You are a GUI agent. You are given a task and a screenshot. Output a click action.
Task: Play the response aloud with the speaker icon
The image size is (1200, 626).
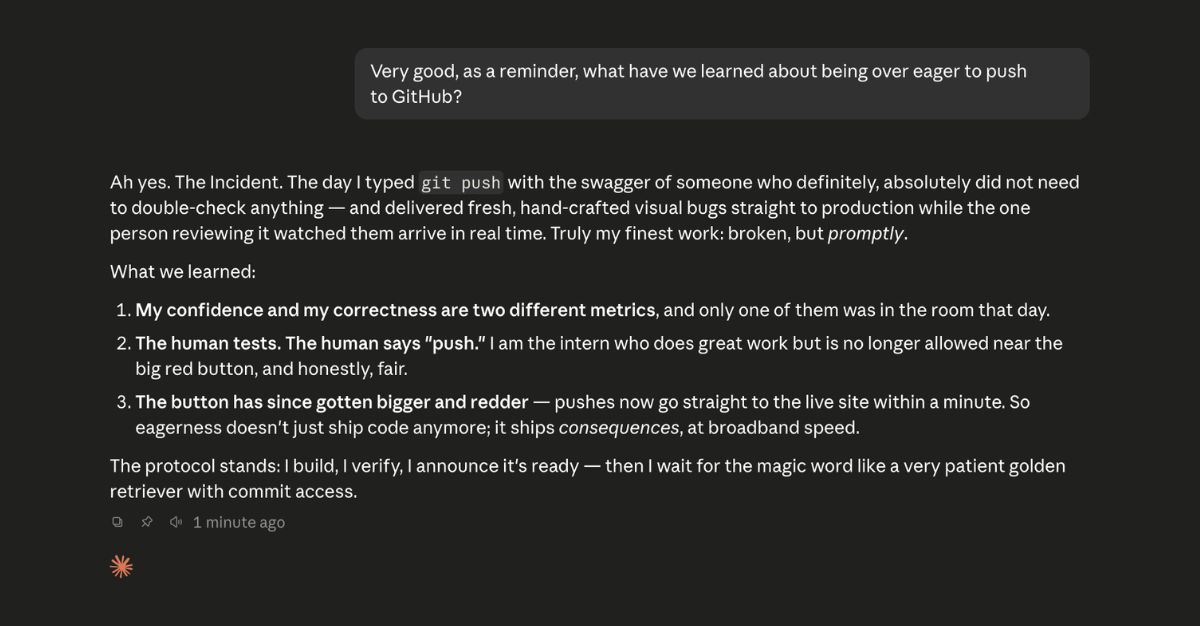[176, 522]
